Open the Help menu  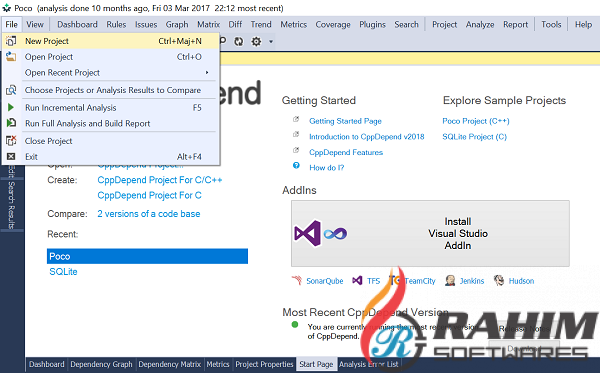pos(583,24)
